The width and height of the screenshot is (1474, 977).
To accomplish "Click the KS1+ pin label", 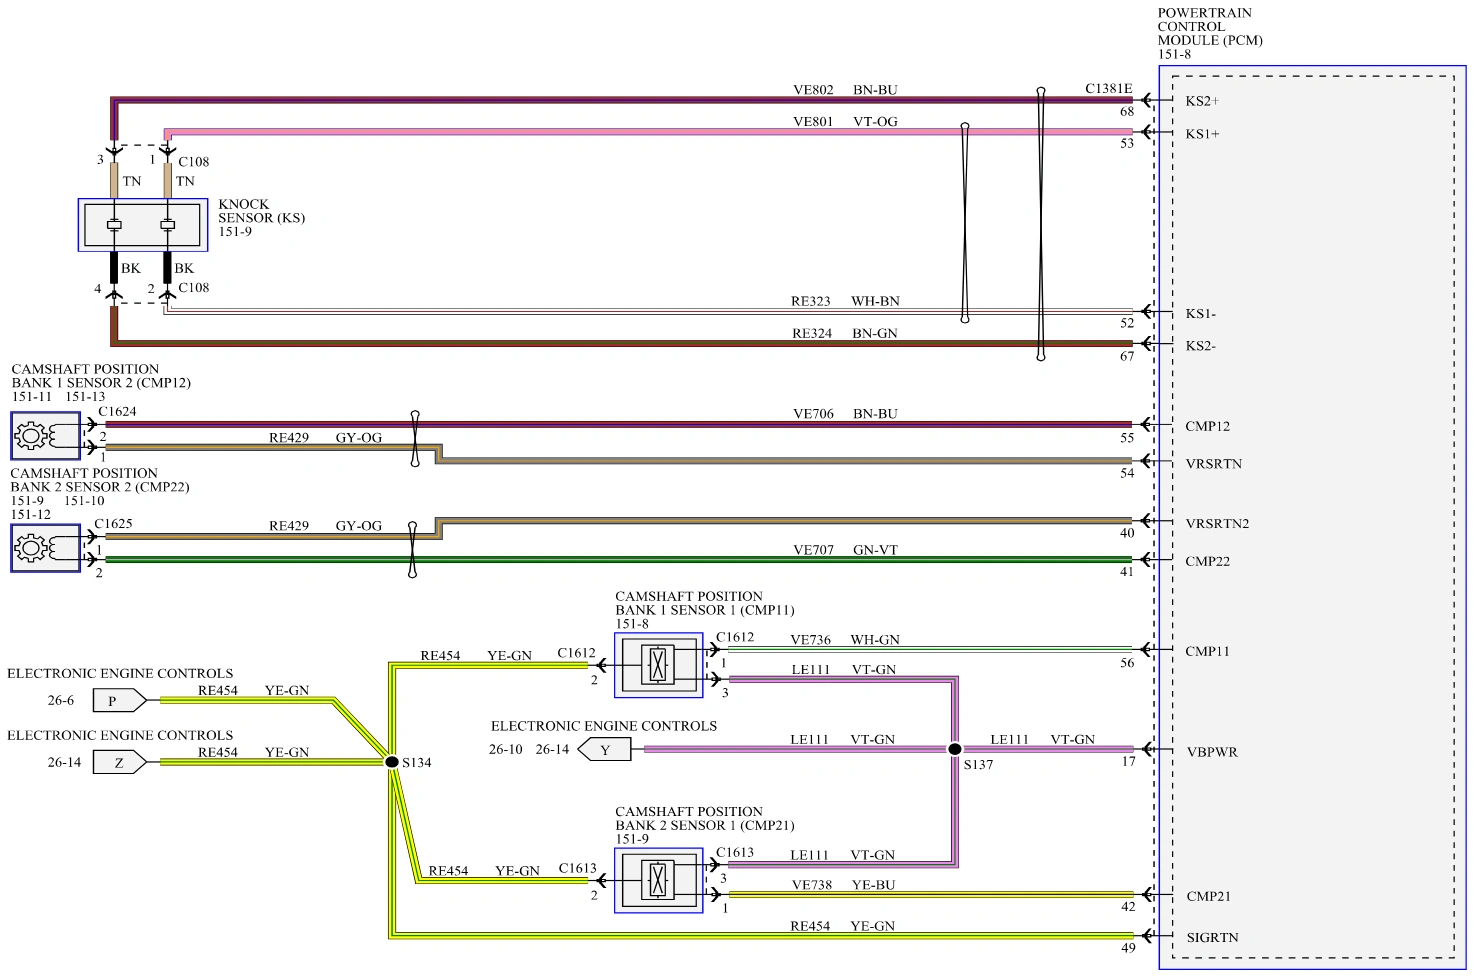I will coord(1202,134).
